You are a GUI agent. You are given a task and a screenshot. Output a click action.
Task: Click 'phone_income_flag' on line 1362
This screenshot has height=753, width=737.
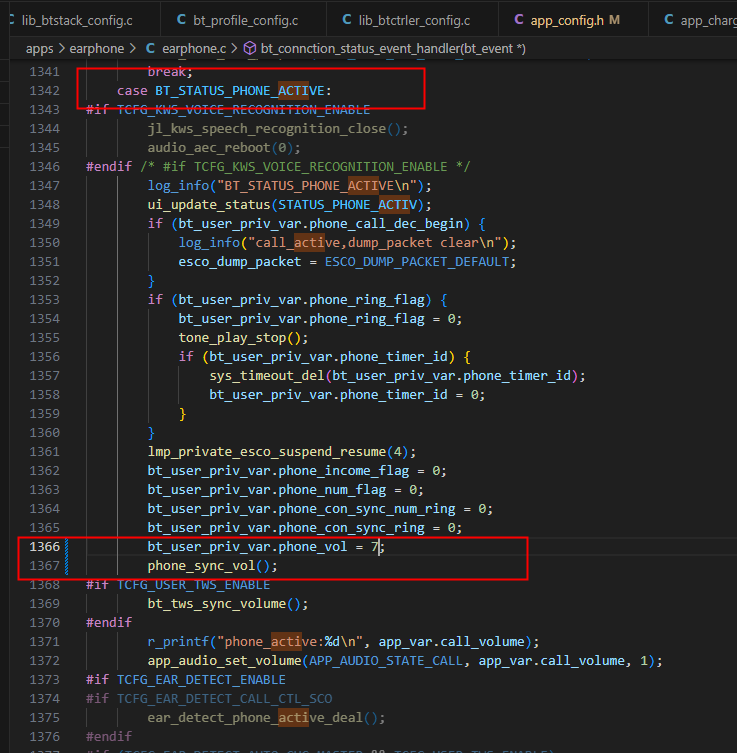(344, 471)
